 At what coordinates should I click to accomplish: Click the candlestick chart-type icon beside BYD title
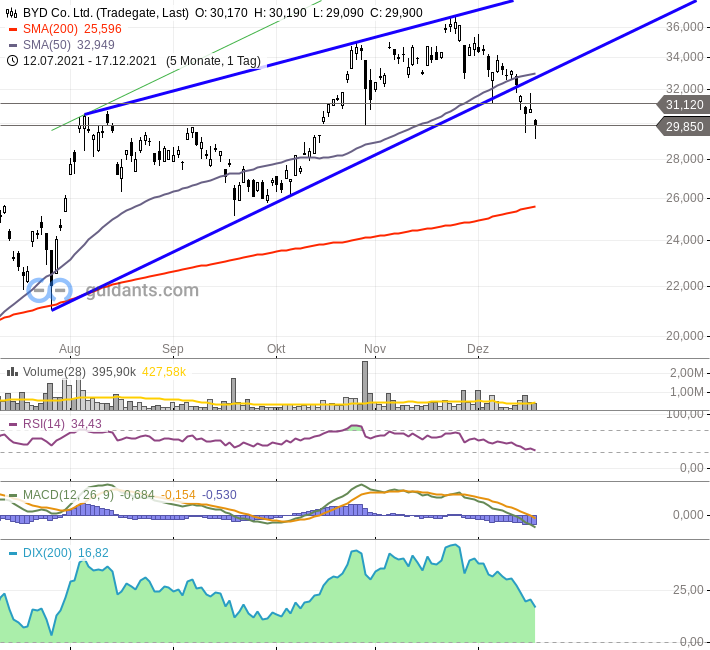pos(12,13)
